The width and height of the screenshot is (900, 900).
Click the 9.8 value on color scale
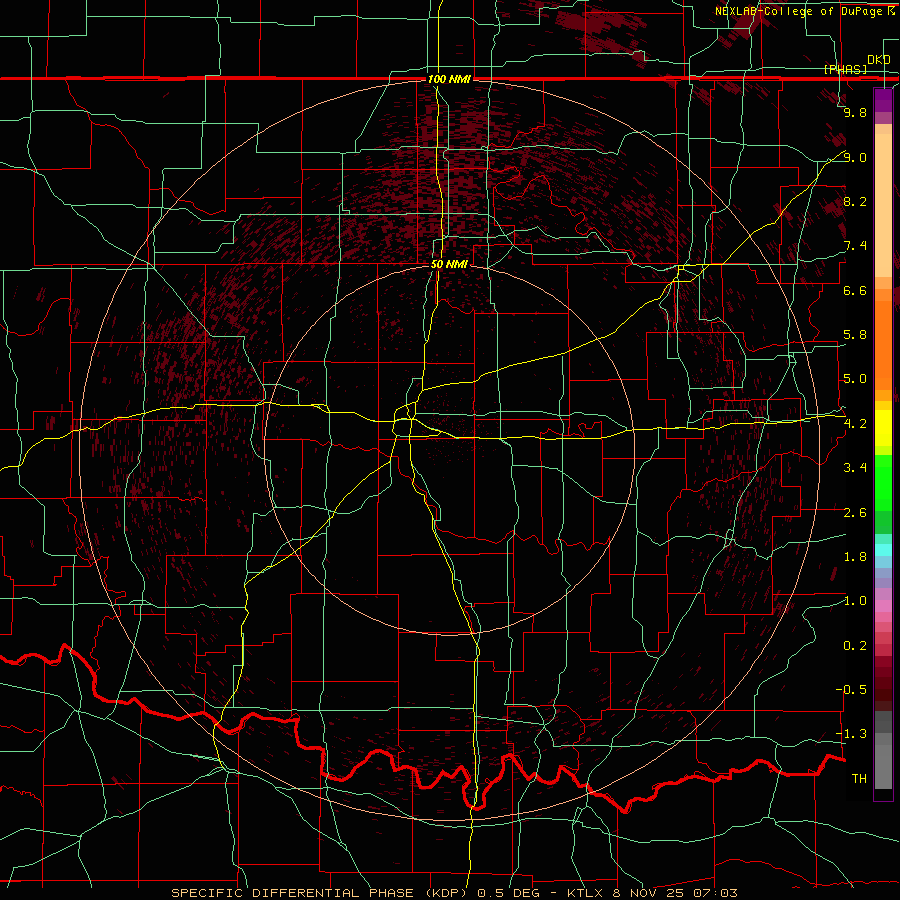pos(855,112)
